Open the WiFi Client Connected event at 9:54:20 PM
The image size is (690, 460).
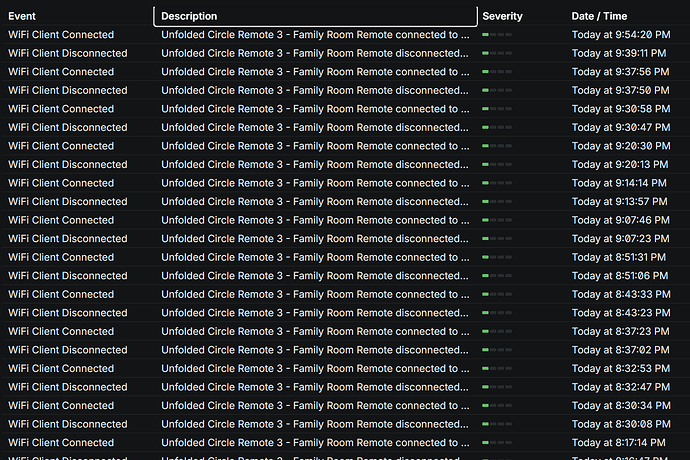tap(61, 35)
